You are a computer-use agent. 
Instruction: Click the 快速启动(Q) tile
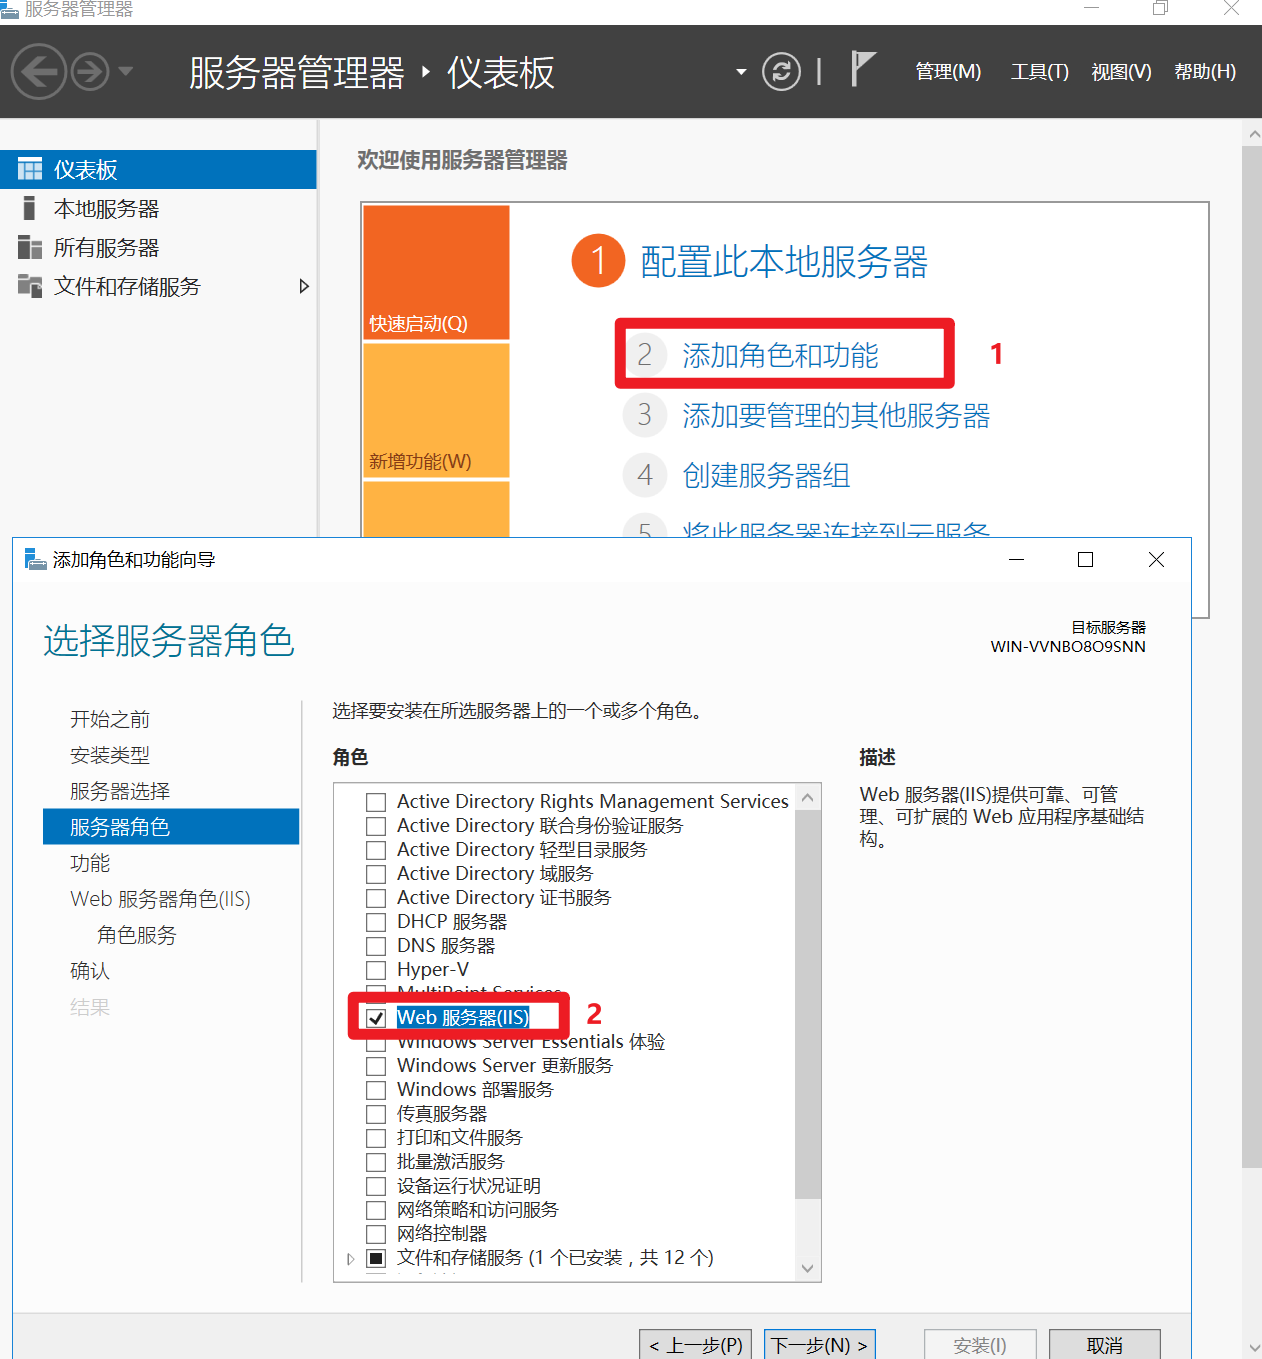click(436, 272)
